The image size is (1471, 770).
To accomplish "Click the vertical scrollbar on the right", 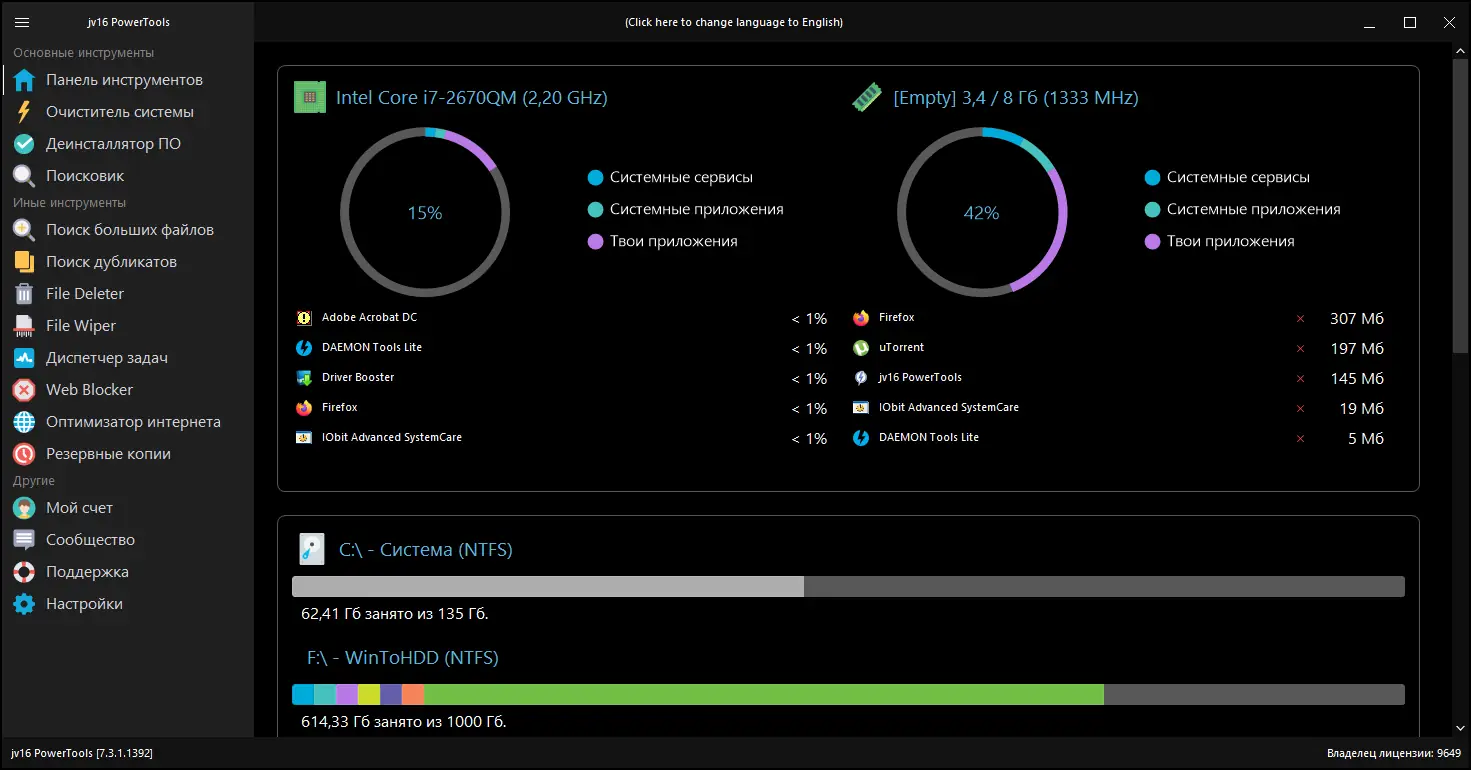I will click(1460, 205).
